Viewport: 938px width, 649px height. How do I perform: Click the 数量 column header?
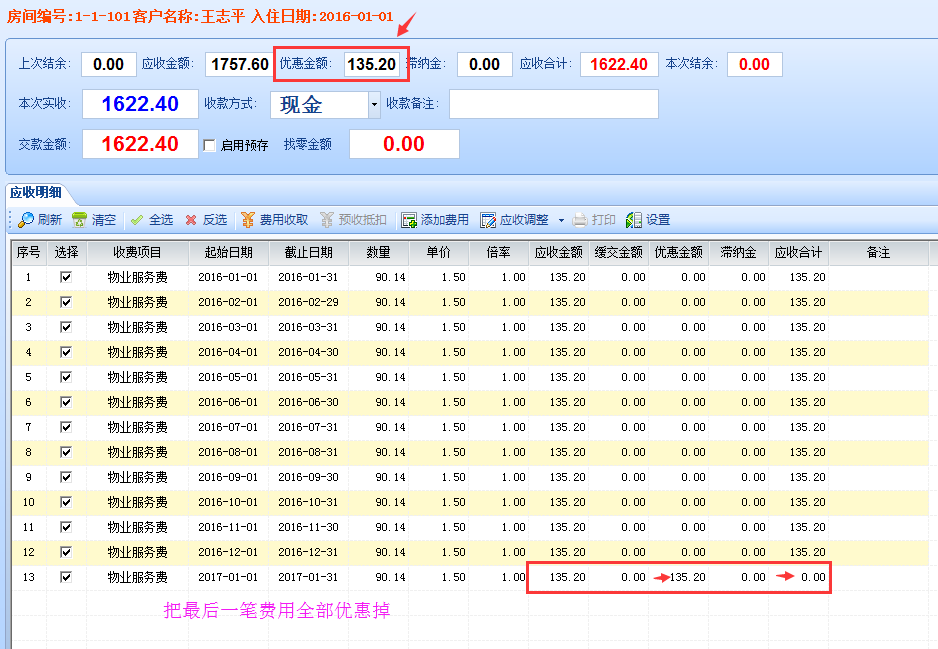(x=379, y=253)
